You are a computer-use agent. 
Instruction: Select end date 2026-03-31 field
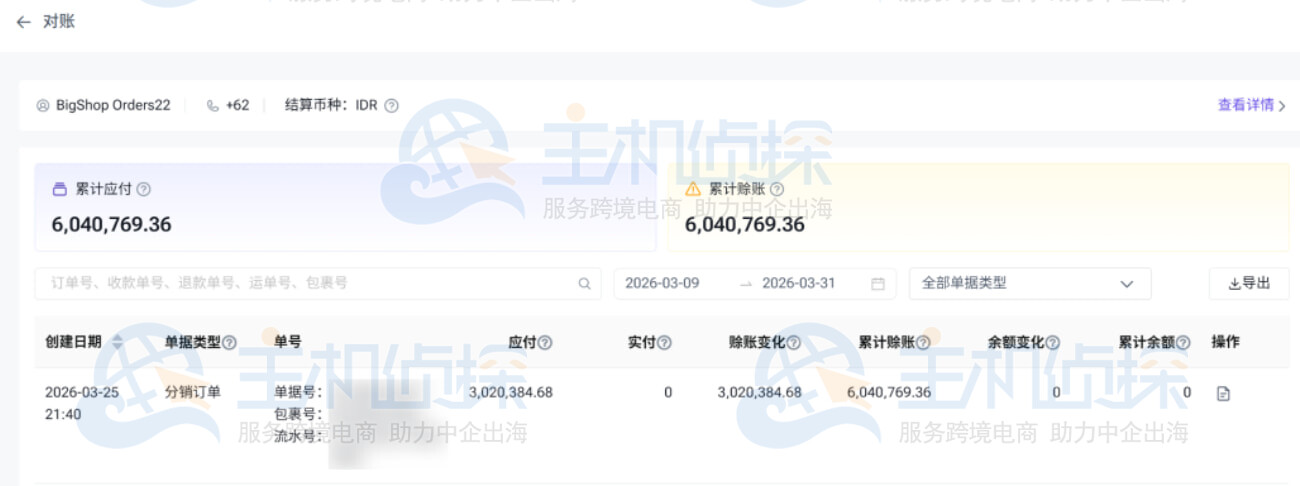click(x=798, y=284)
